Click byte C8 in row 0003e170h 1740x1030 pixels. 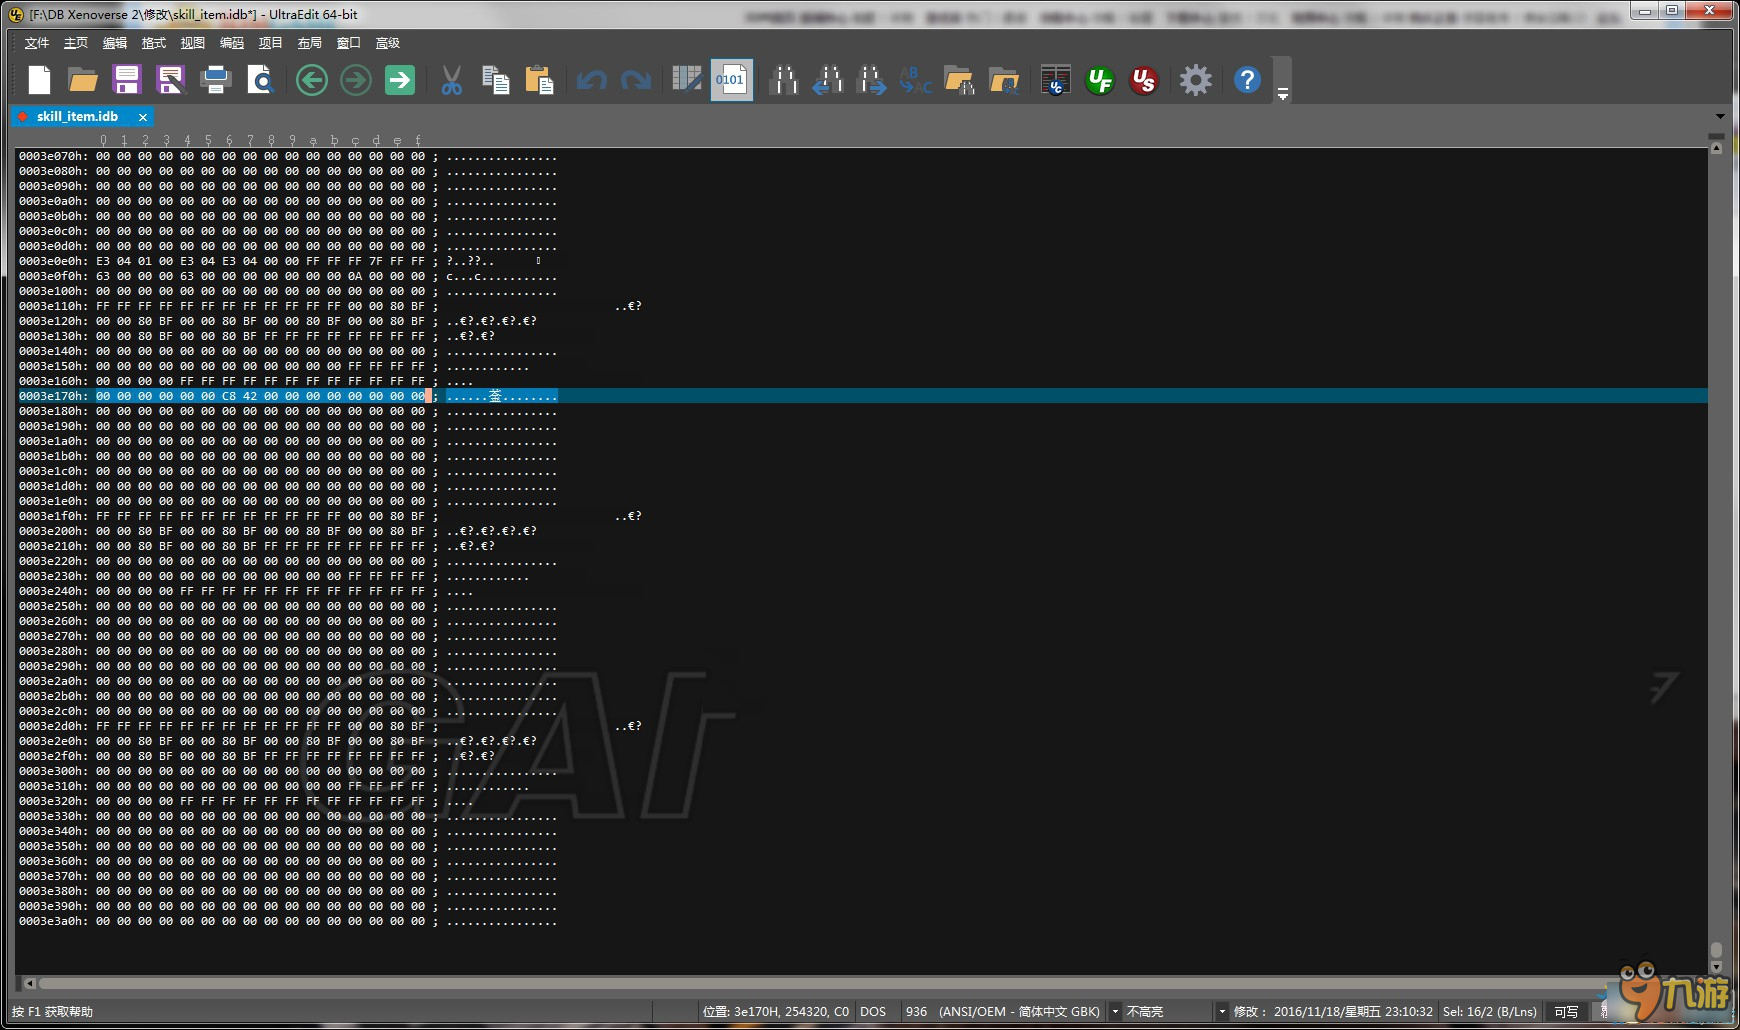(229, 396)
